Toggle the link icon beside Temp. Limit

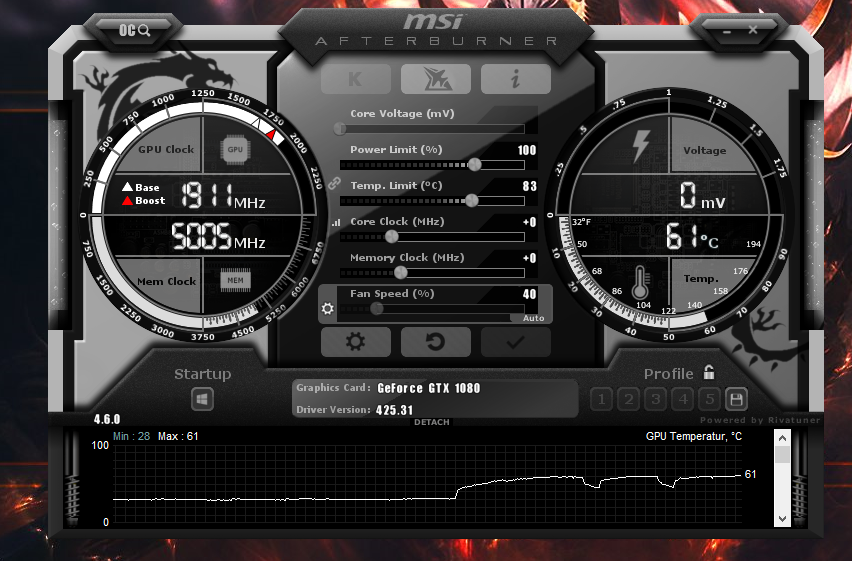334,183
